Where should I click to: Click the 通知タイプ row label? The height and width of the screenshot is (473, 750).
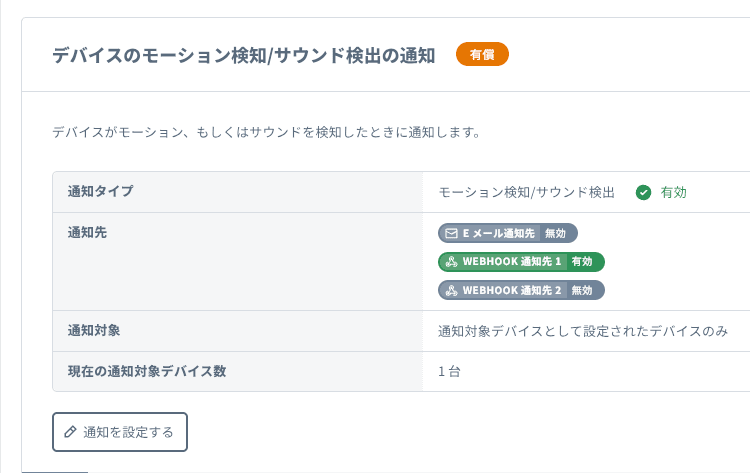pos(100,191)
